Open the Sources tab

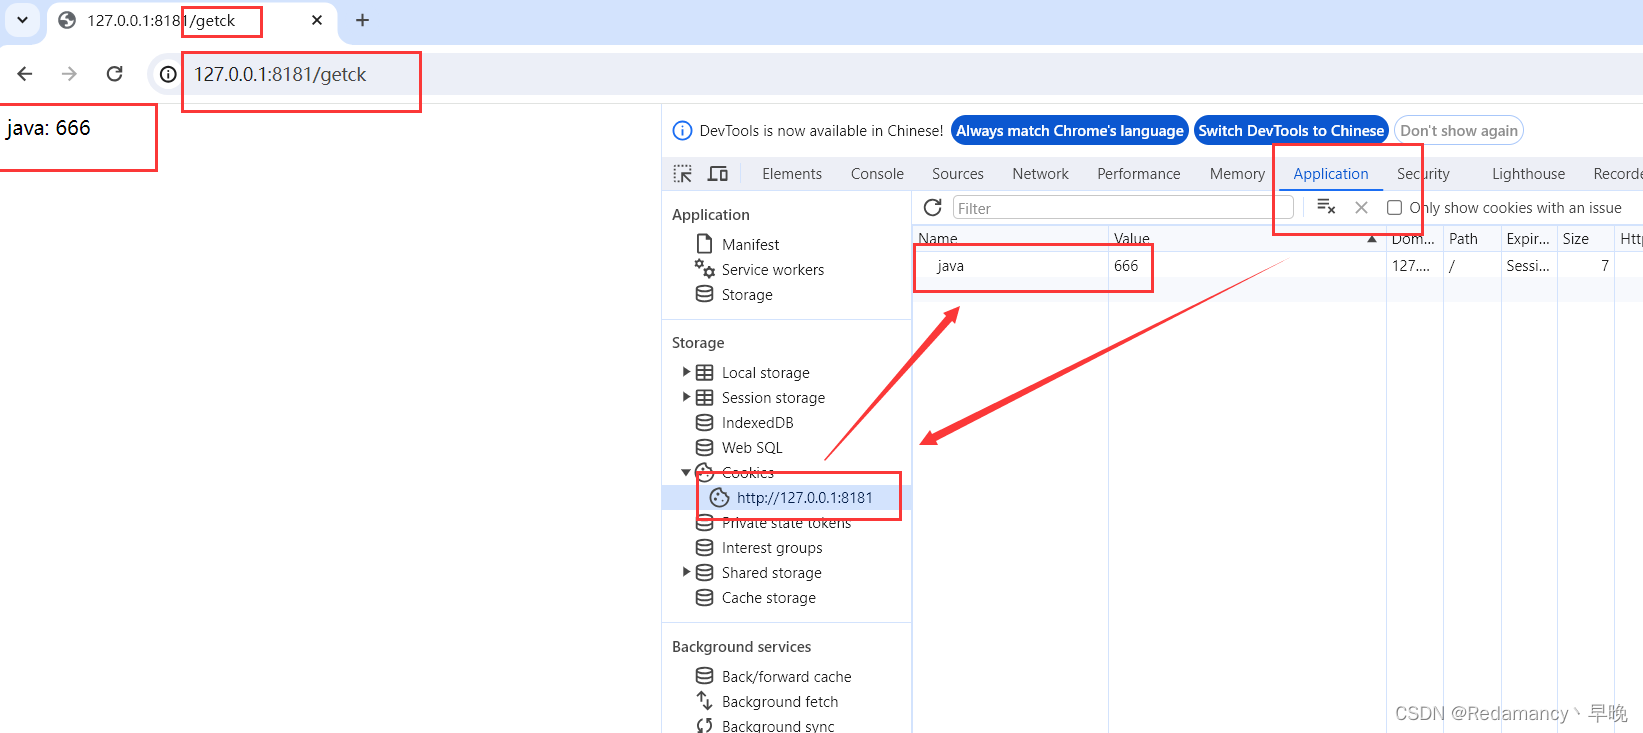pos(958,174)
